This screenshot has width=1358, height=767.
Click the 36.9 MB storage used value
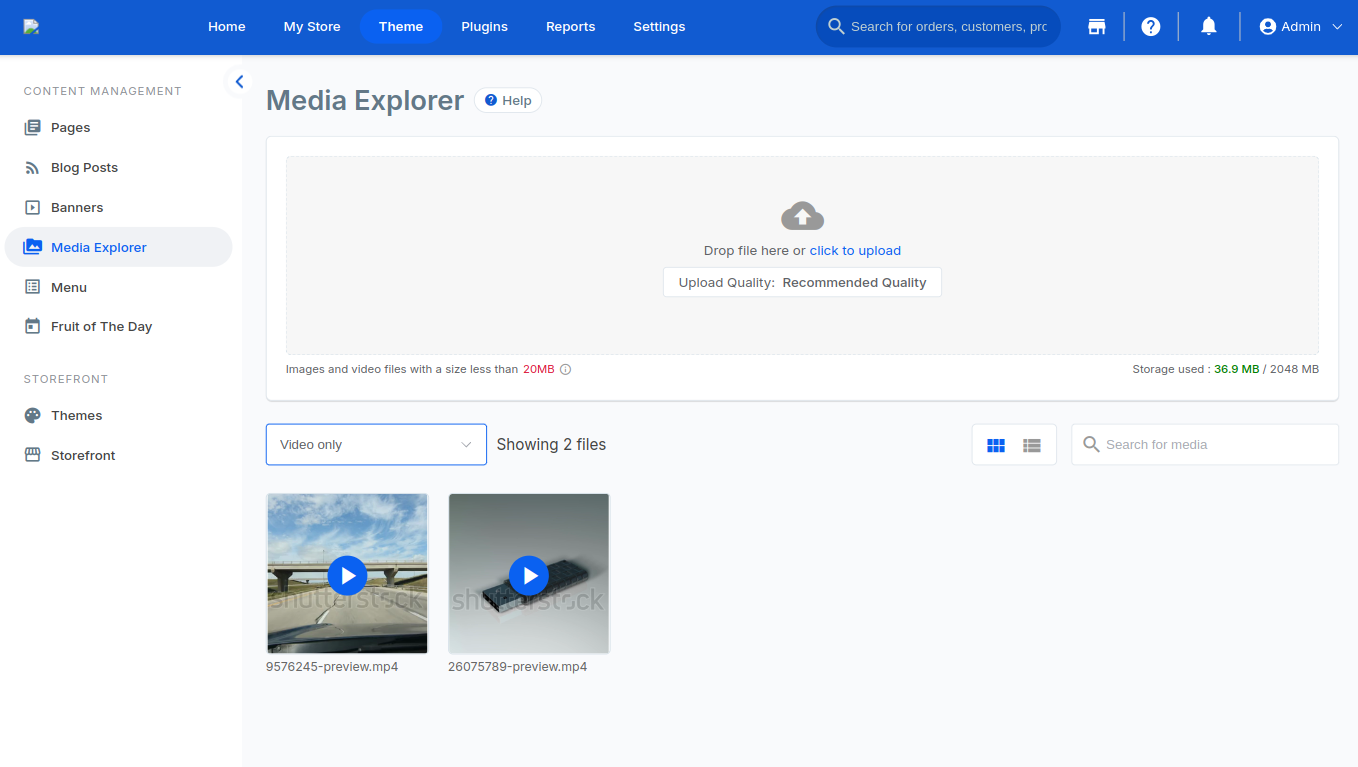pos(1237,369)
